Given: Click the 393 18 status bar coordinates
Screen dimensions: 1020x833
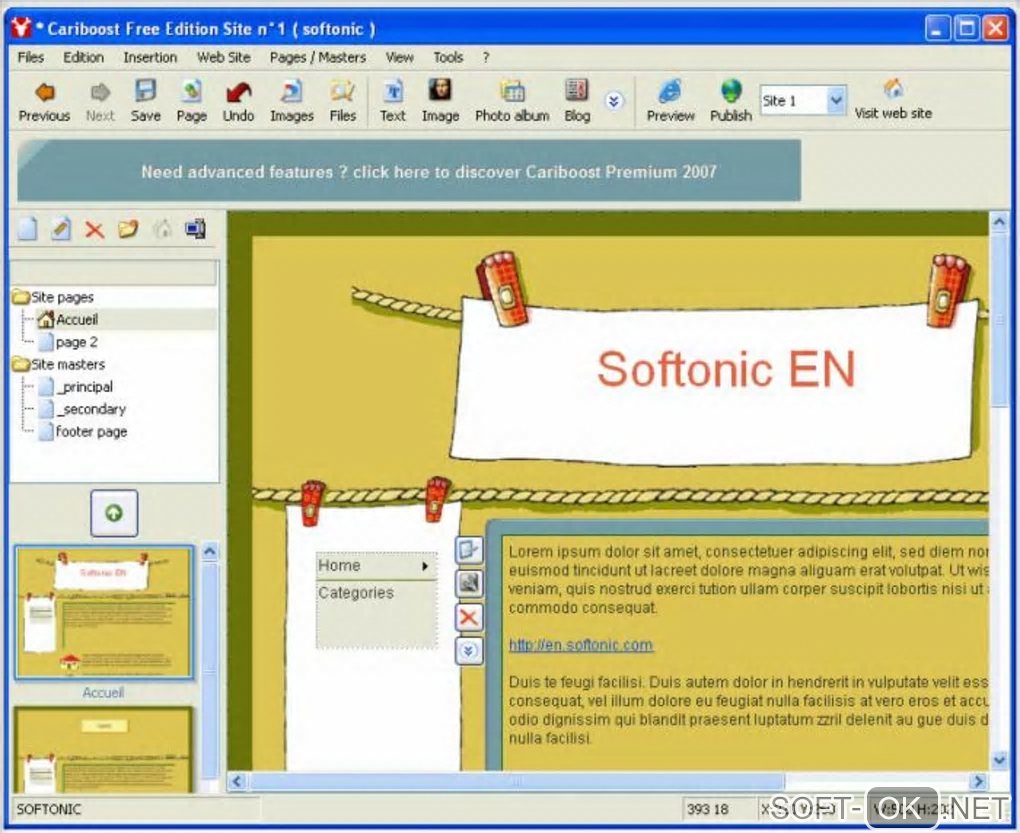Looking at the screenshot, I should coord(708,810).
